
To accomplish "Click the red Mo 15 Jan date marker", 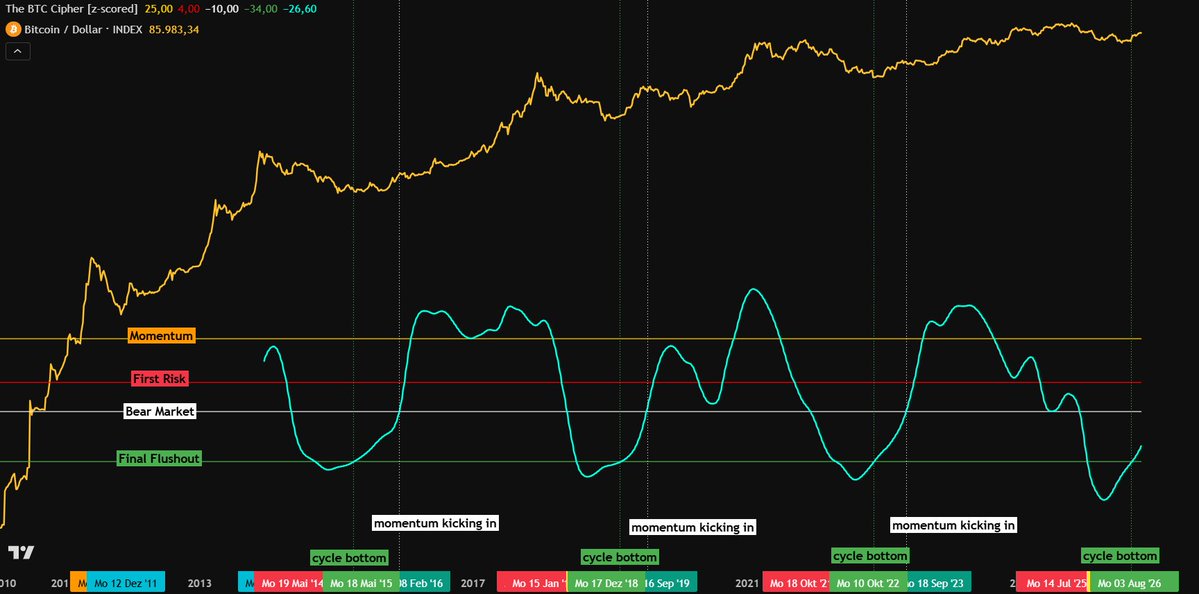I will pyautogui.click(x=531, y=583).
